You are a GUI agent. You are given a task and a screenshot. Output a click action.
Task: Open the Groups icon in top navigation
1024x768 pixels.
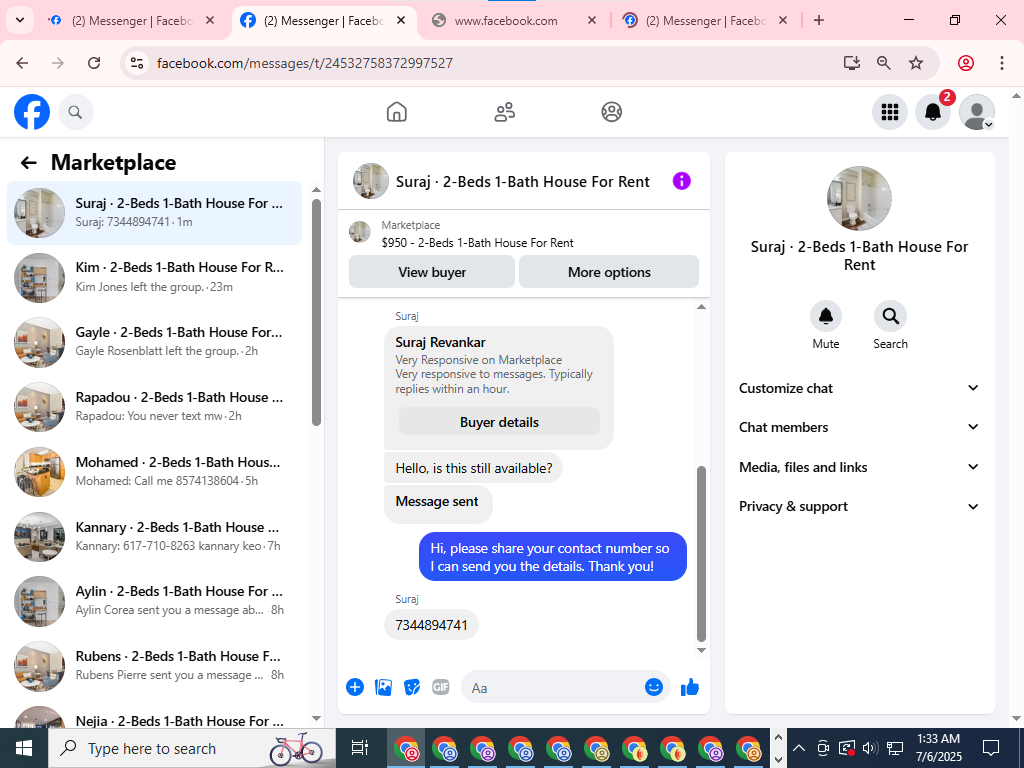tap(611, 112)
